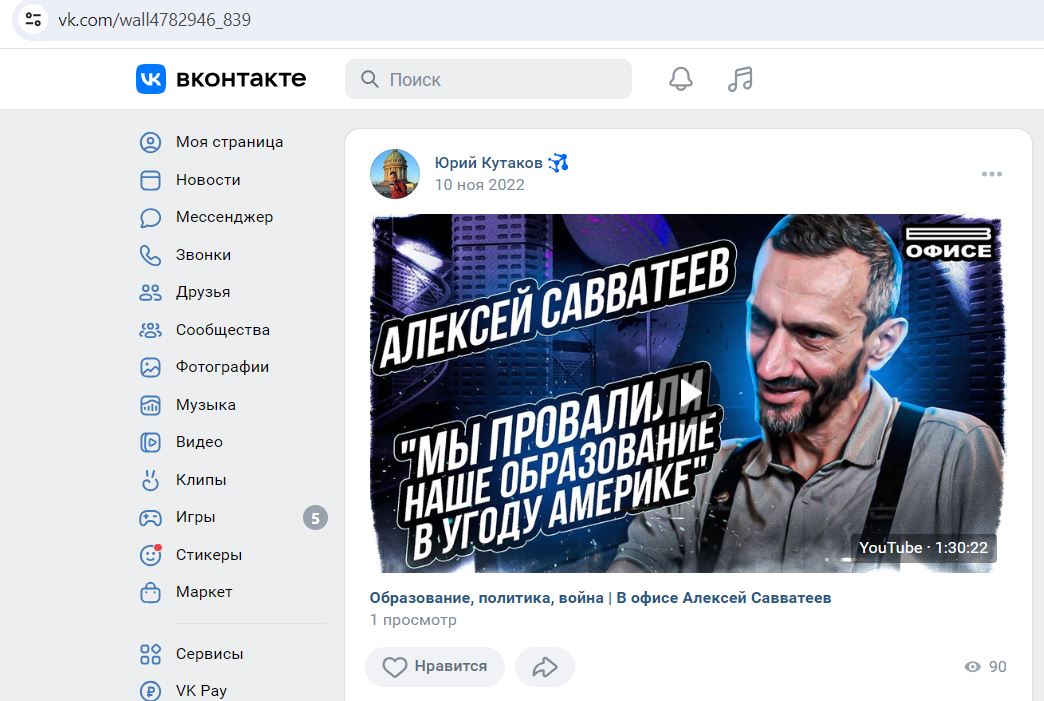Click the site info icon in address bar

click(33, 19)
